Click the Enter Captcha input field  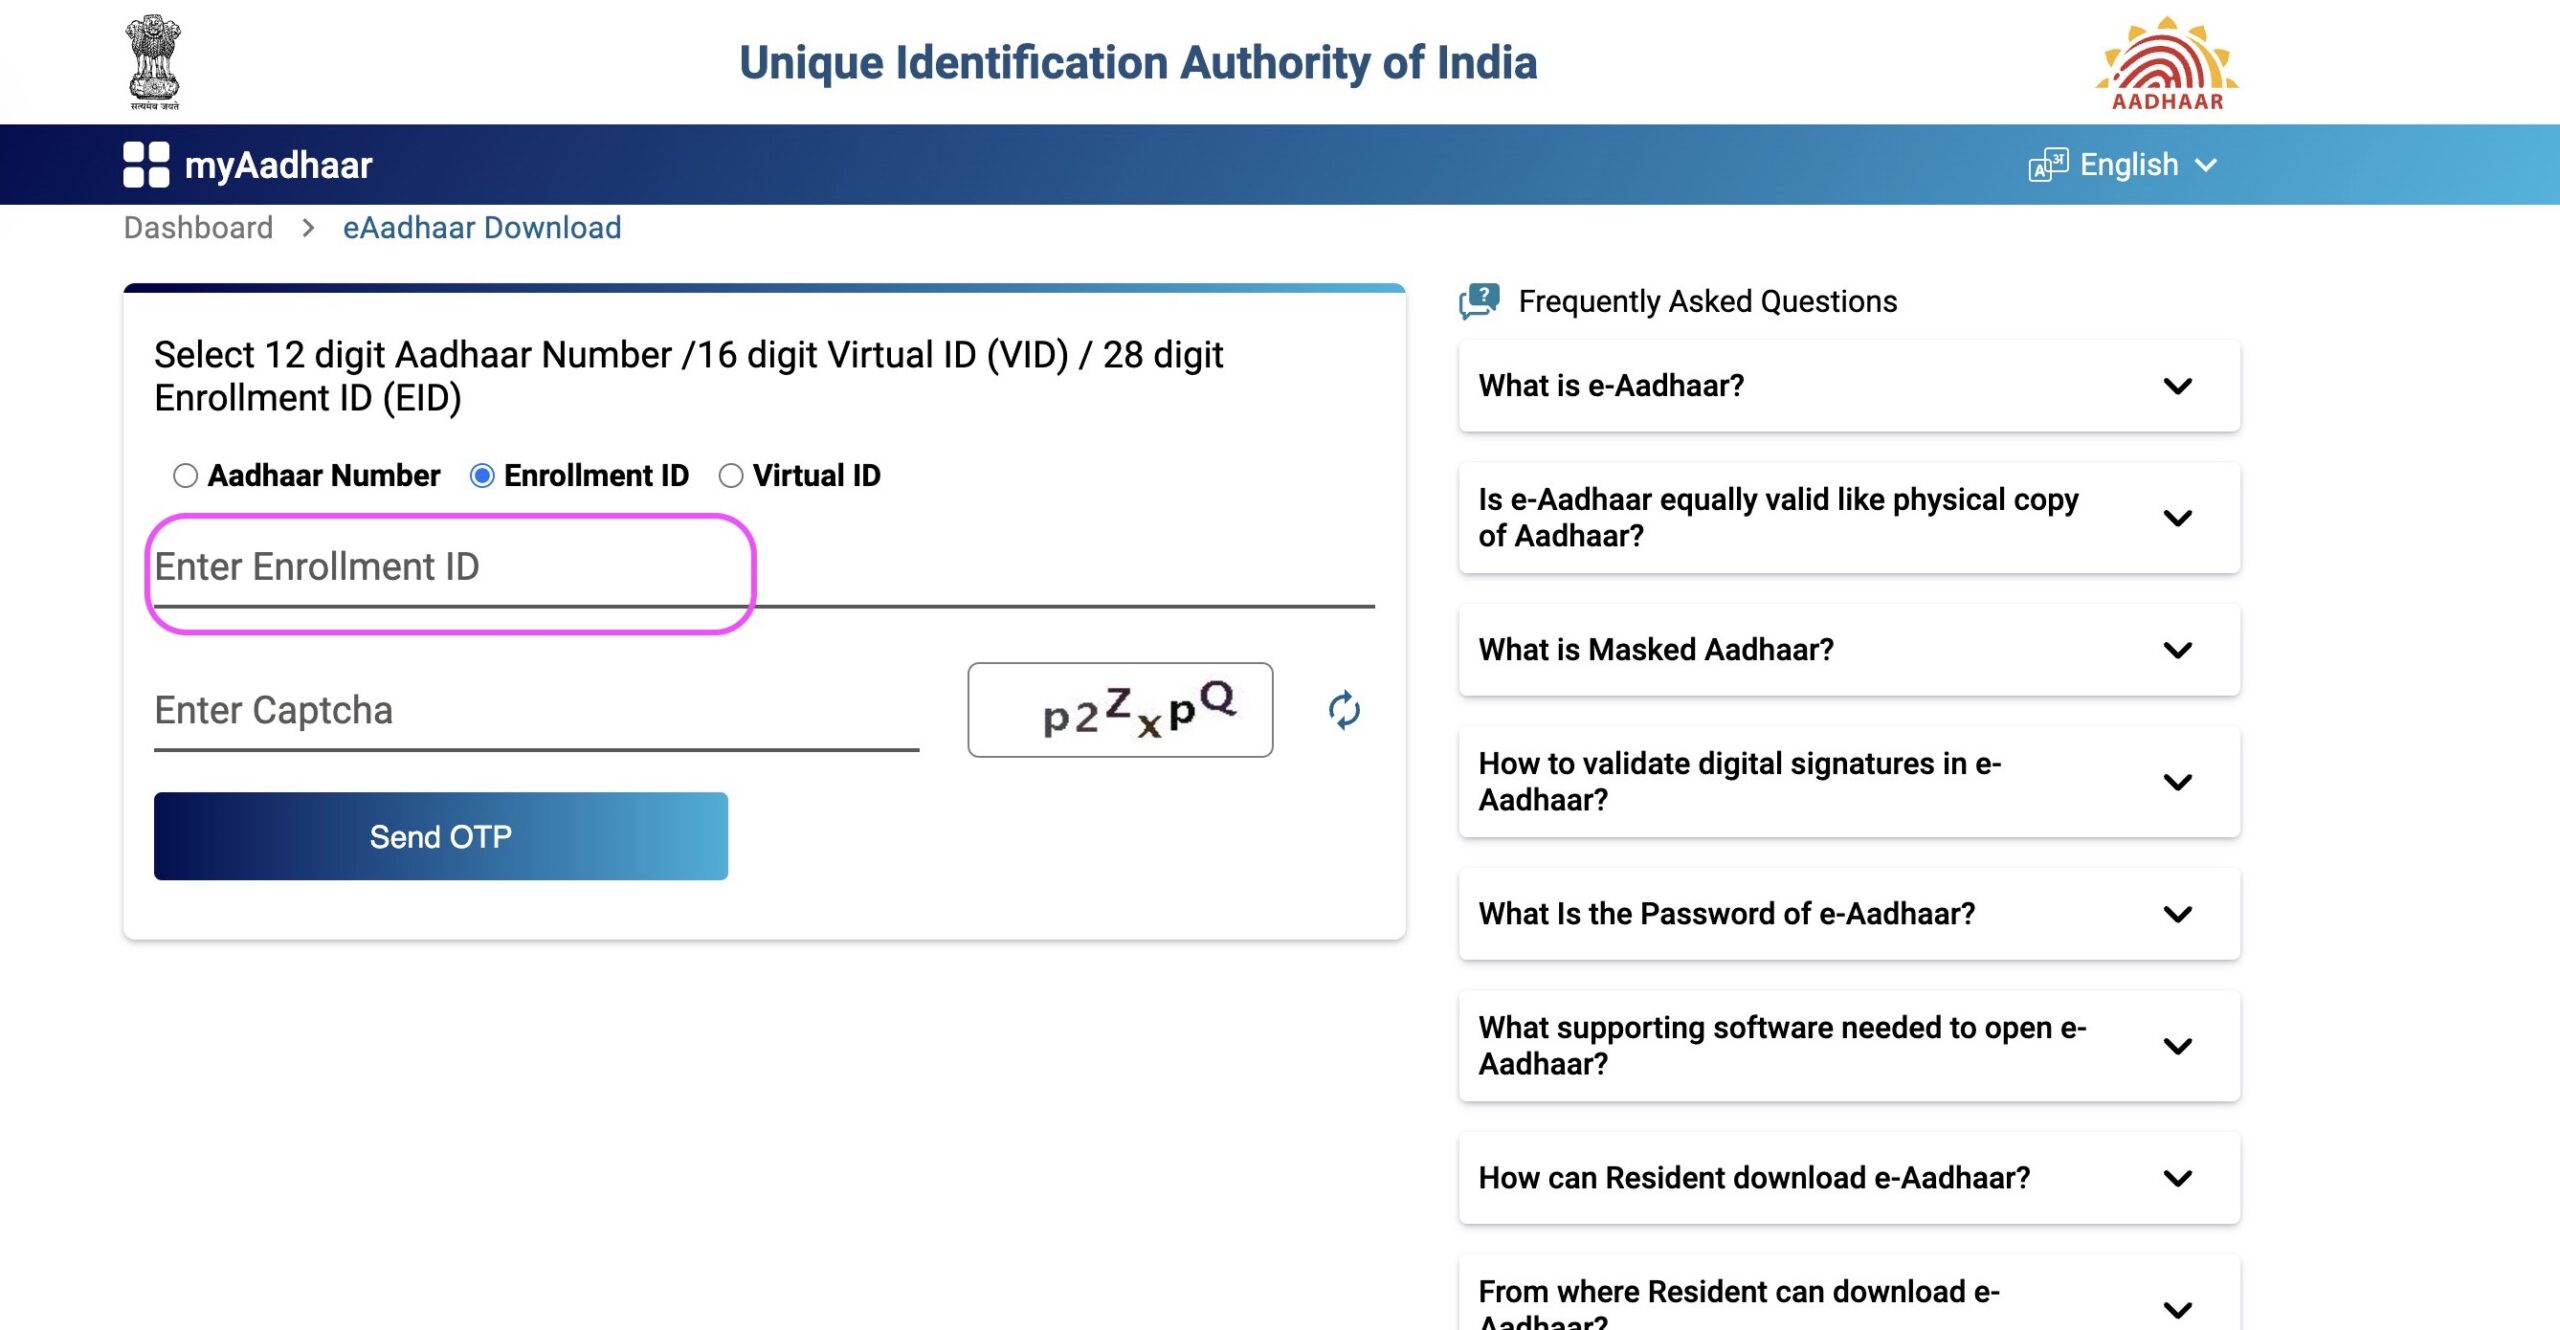coord(532,709)
